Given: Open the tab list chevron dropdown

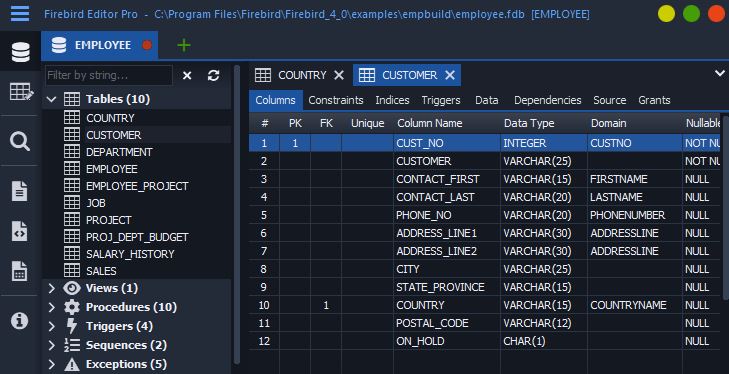Looking at the screenshot, I should click(720, 73).
